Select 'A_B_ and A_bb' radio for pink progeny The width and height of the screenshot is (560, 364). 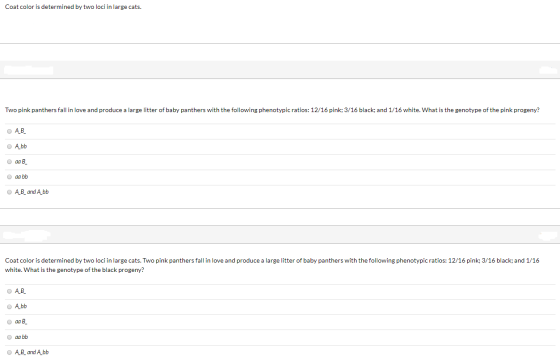coord(9,192)
